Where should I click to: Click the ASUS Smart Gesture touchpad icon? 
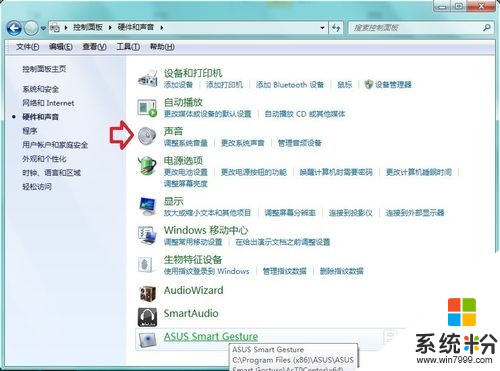click(147, 340)
